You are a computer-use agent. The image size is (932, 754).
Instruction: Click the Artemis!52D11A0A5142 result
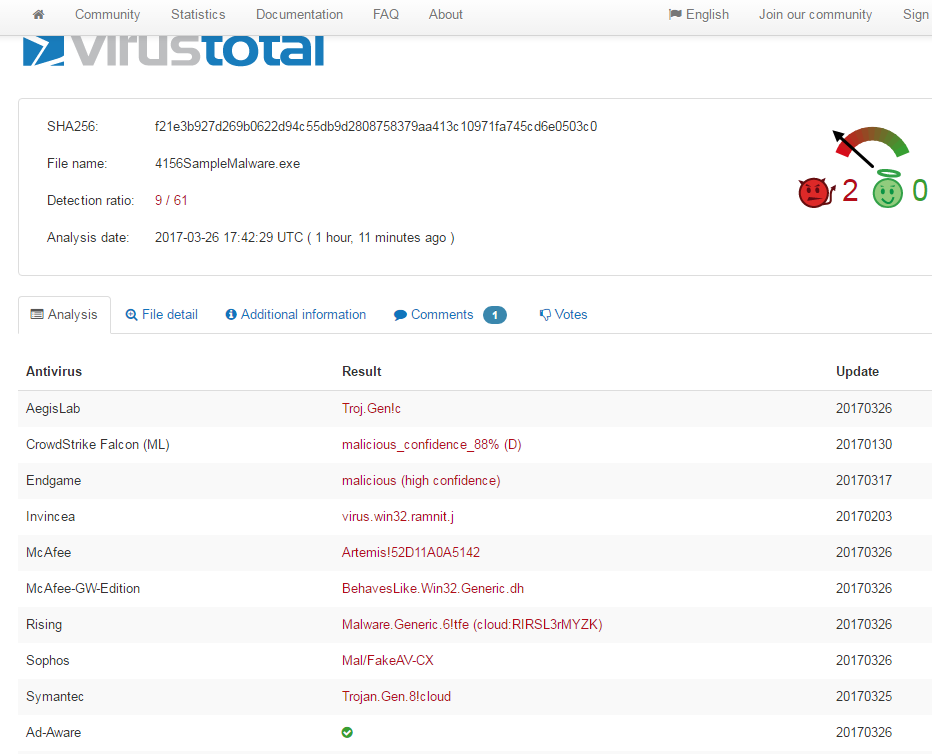coord(411,553)
